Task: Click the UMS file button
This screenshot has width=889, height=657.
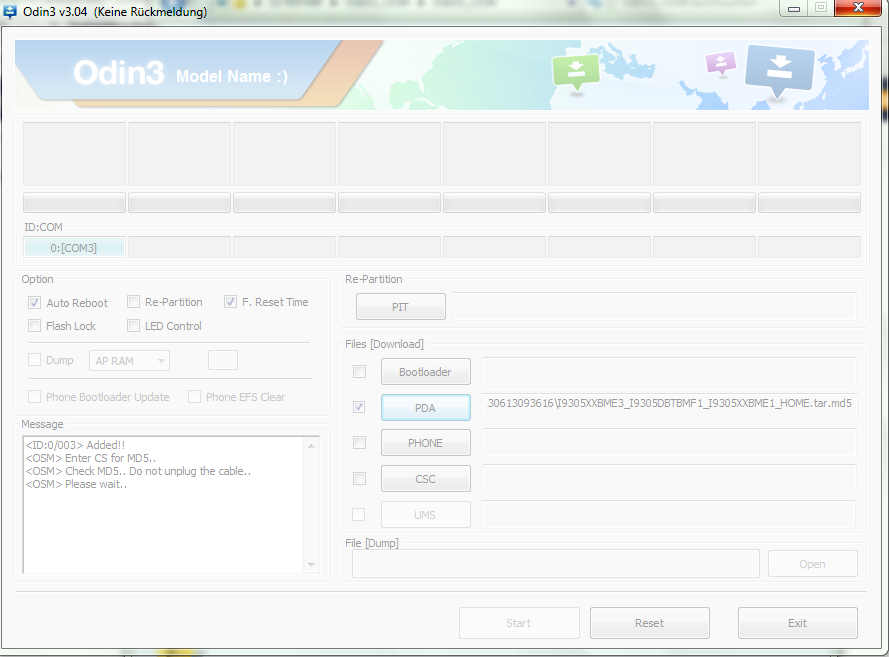Action: pos(426,515)
